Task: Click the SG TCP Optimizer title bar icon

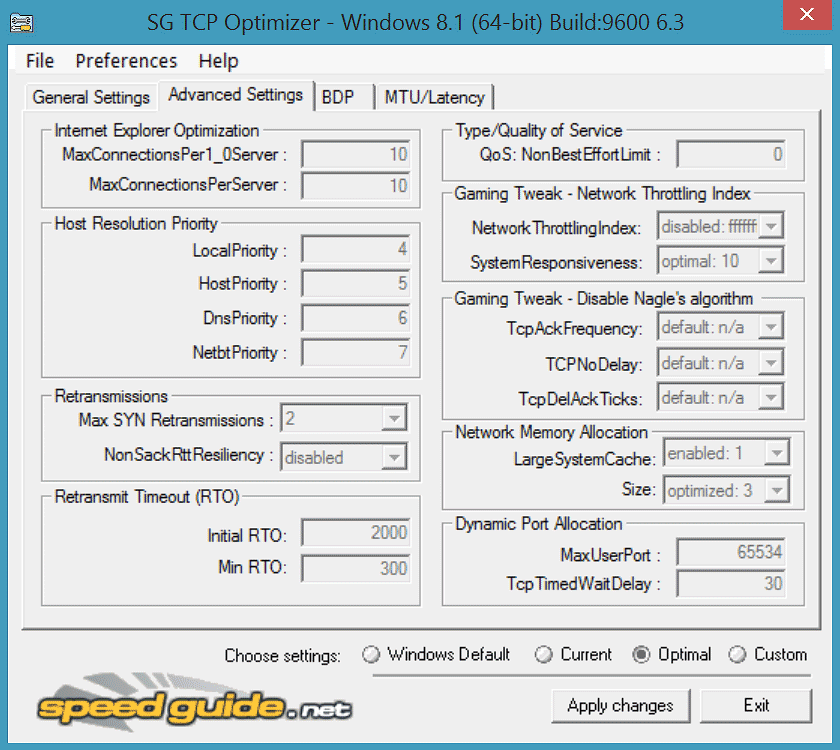Action: [21, 22]
